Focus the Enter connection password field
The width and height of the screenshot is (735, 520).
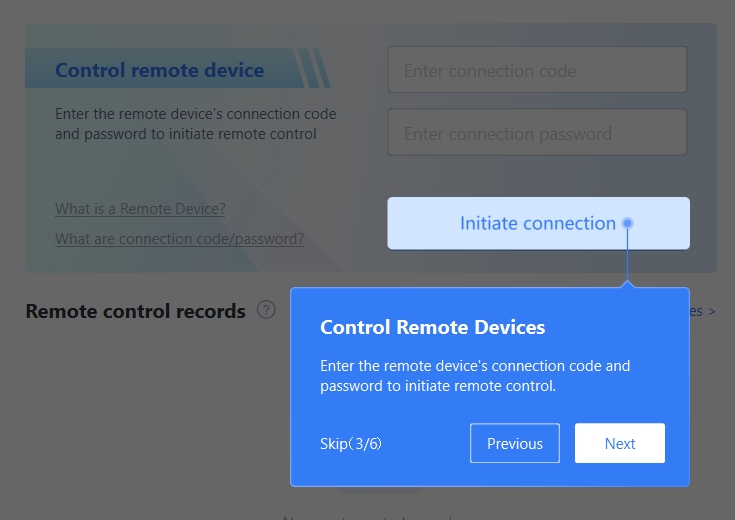pyautogui.click(x=538, y=132)
